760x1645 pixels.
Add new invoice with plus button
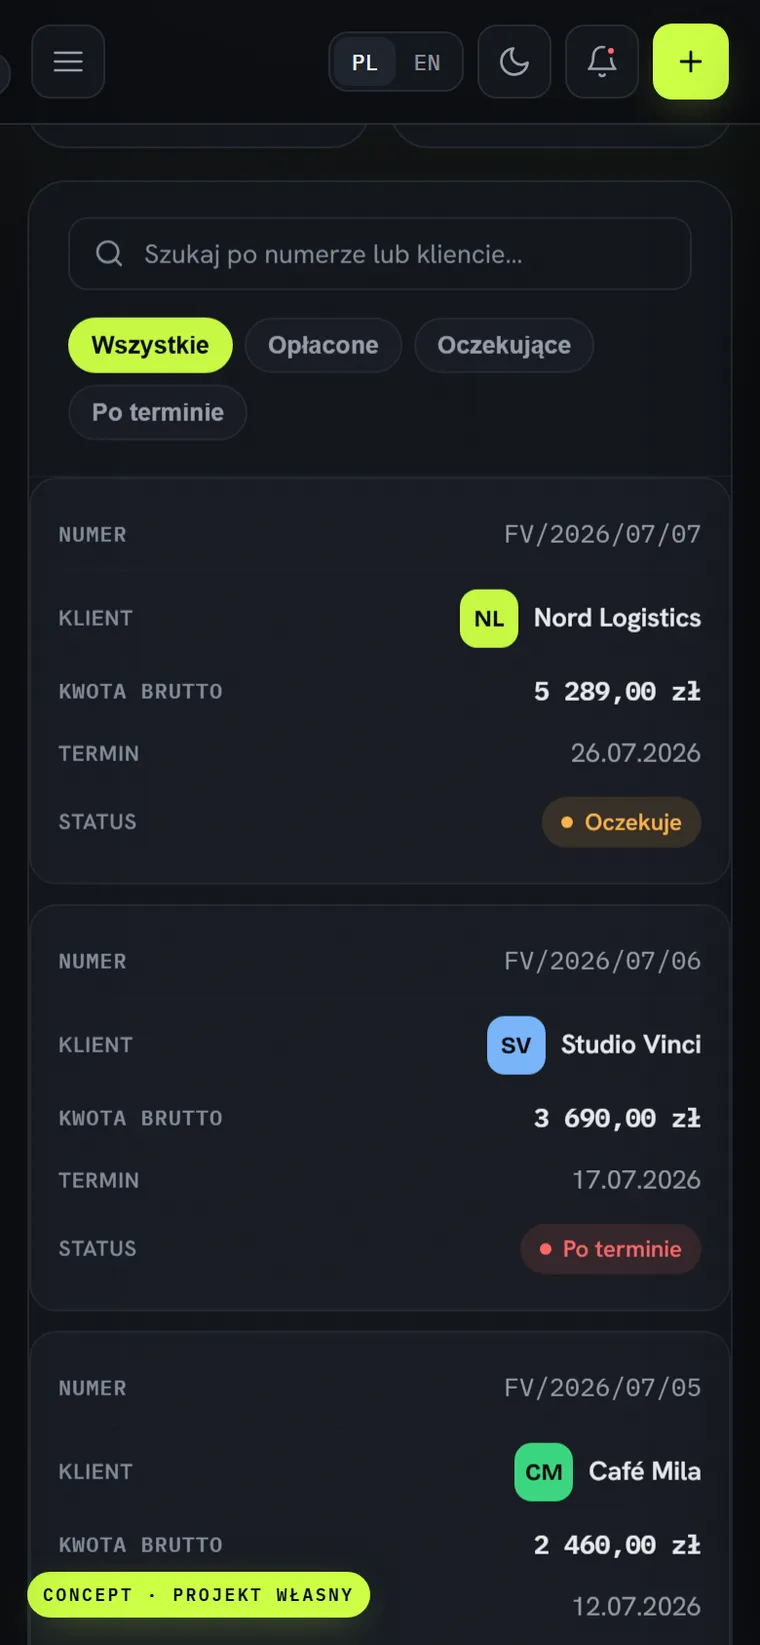coord(691,62)
